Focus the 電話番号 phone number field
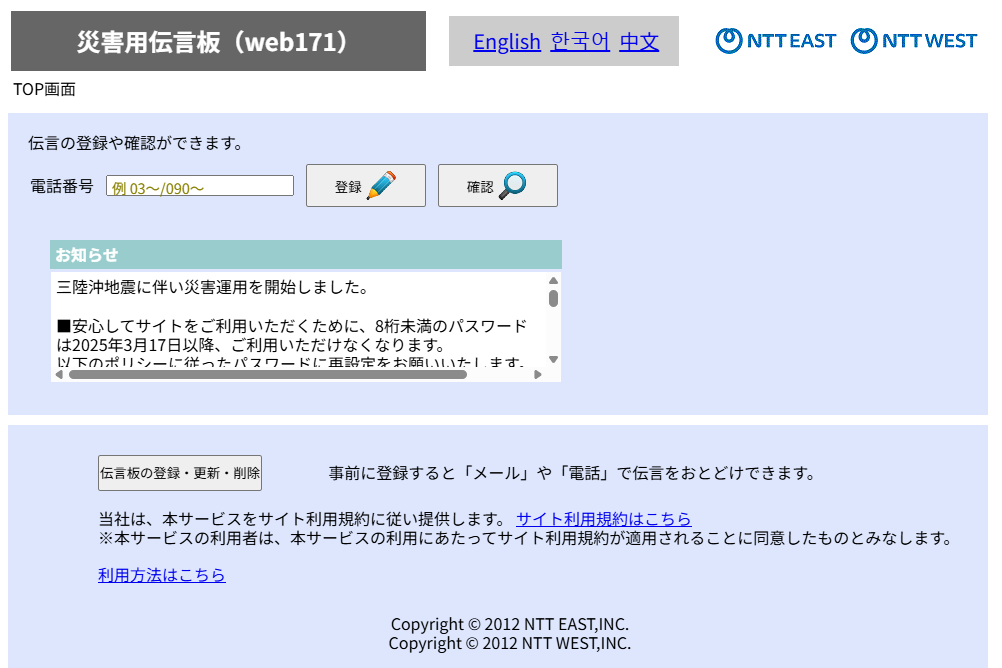1002x668 pixels. pos(200,186)
